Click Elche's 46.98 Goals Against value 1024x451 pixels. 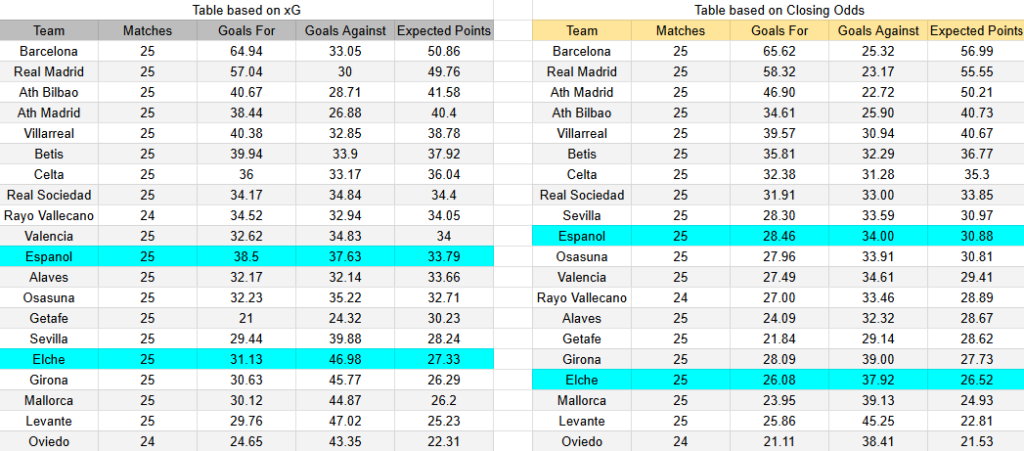(344, 360)
